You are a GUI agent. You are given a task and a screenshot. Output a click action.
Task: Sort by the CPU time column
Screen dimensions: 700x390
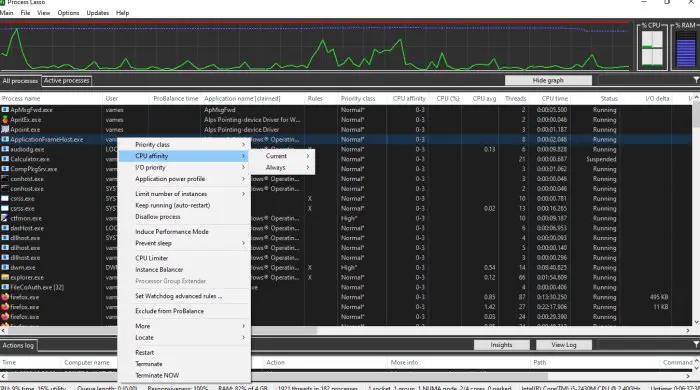pyautogui.click(x=554, y=98)
